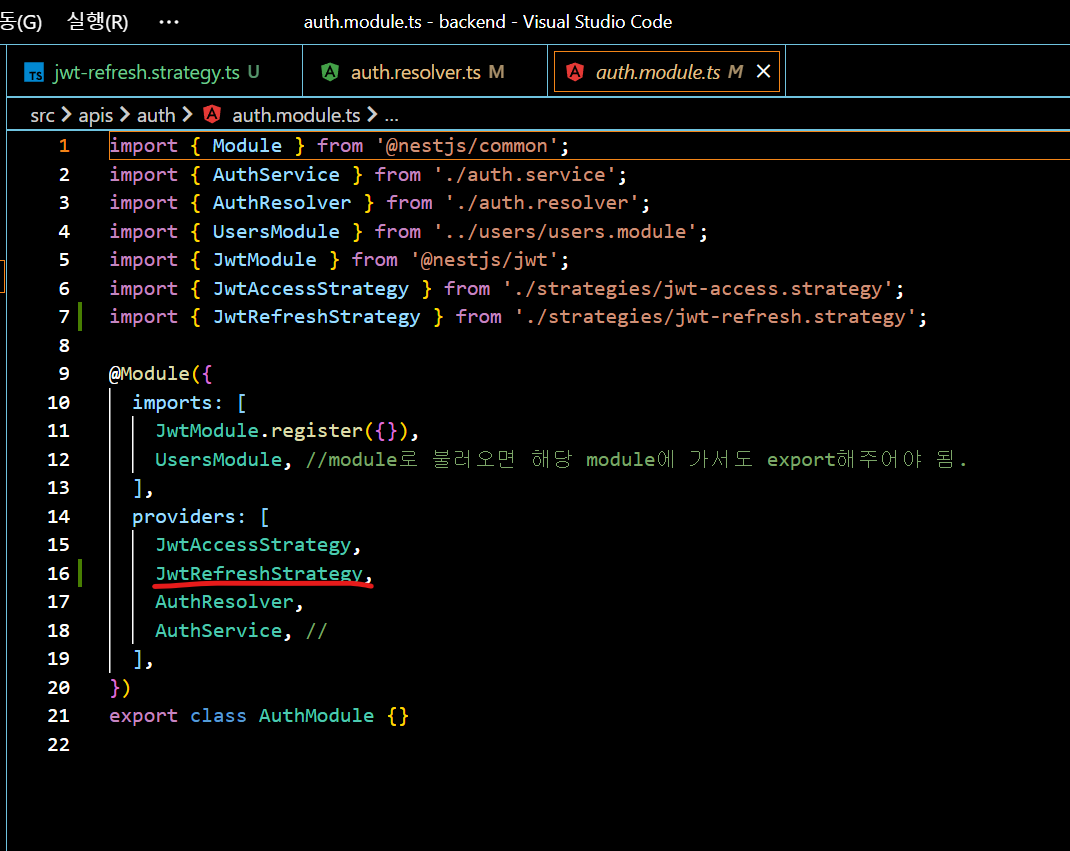Image resolution: width=1070 pixels, height=851 pixels.
Task: Click the red Angular icon on auth.module.ts tab
Action: pos(575,72)
